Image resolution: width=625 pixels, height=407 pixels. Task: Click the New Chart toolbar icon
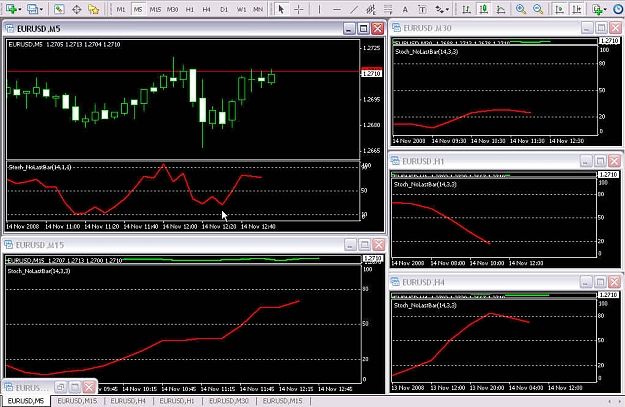[x=11, y=8]
